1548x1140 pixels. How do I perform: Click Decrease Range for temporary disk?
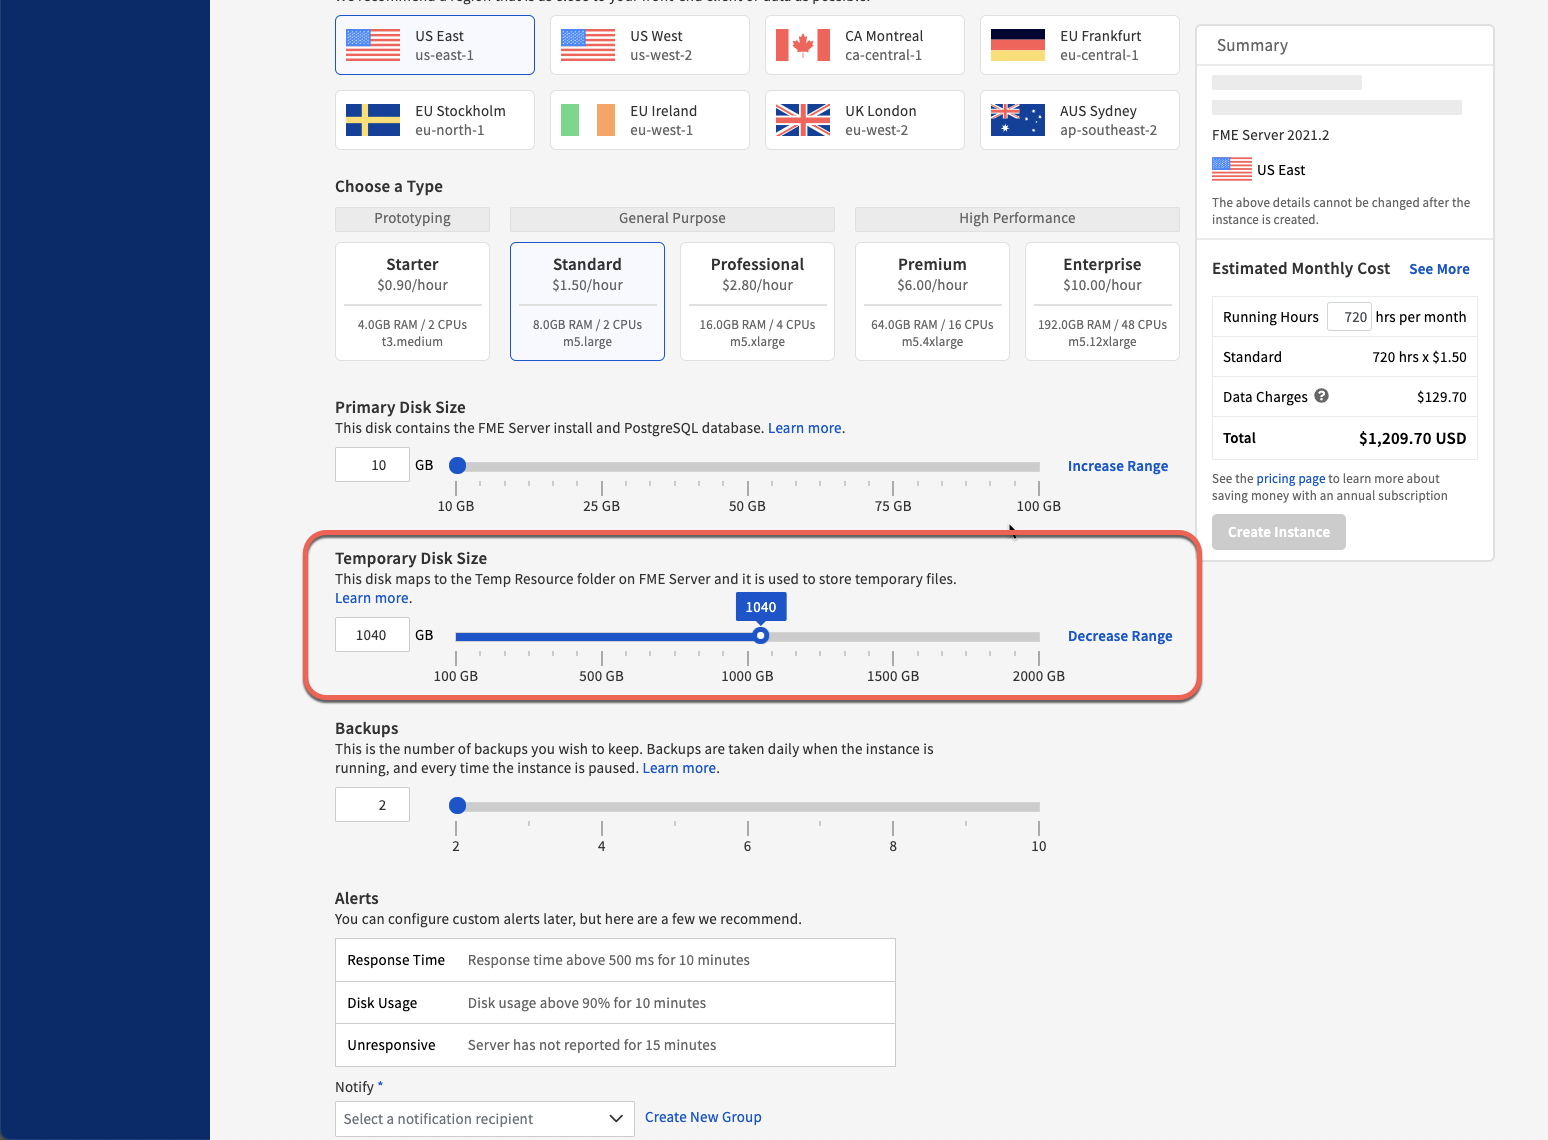(1120, 636)
